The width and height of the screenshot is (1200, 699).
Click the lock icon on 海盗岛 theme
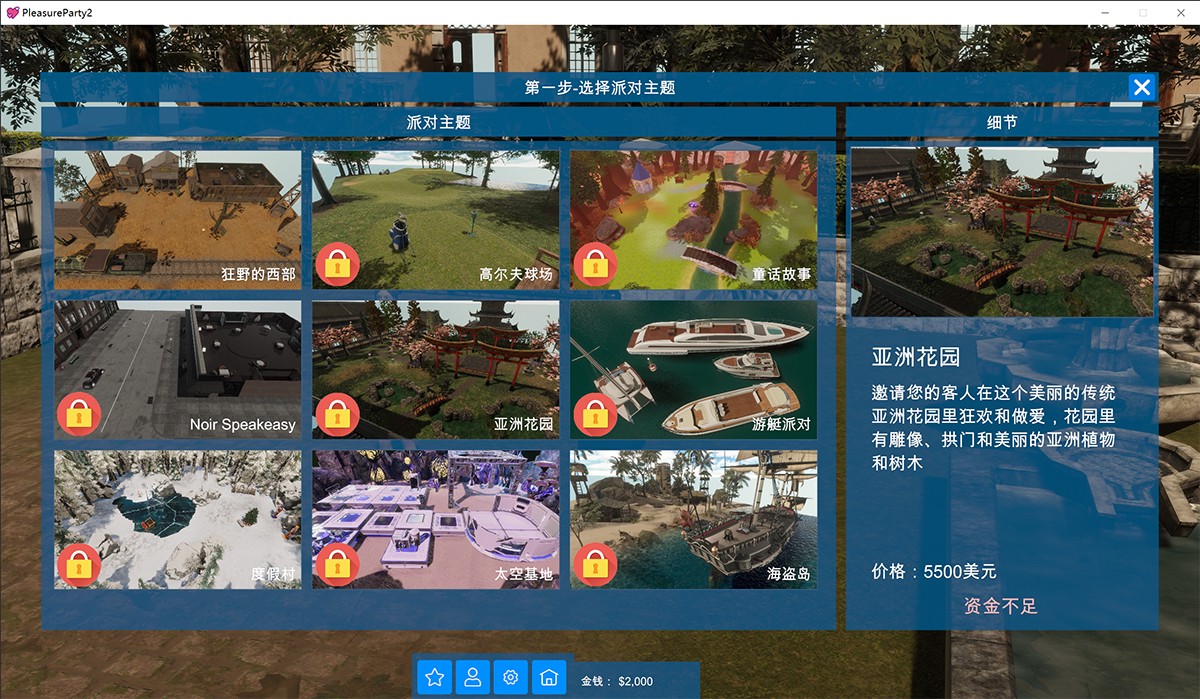(595, 564)
